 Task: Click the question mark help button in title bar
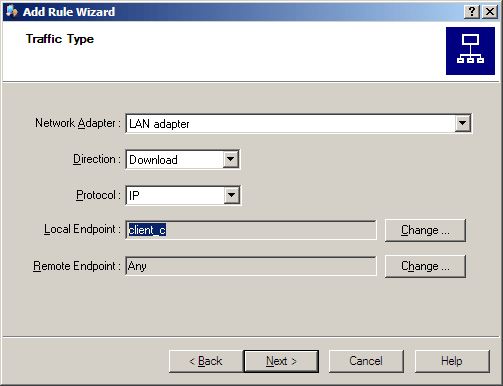[x=472, y=12]
